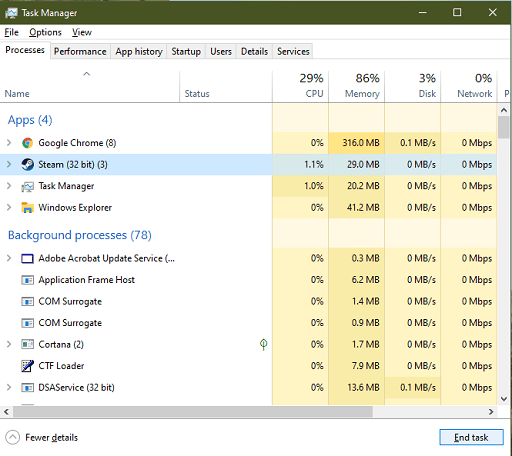Viewport: 512px width, 456px height.
Task: Click the Apps (4) group heading
Action: point(30,120)
